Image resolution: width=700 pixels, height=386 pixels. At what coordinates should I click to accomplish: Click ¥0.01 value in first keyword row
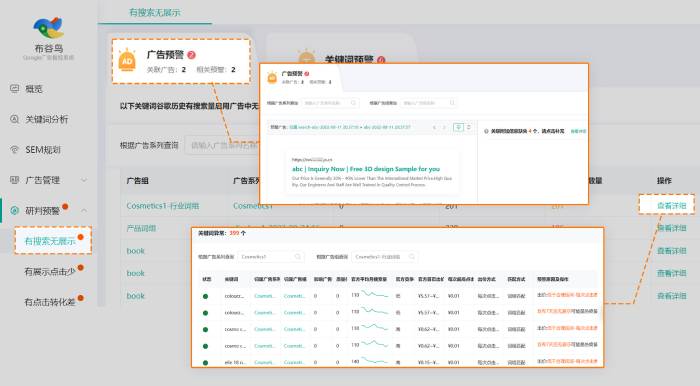coord(454,296)
